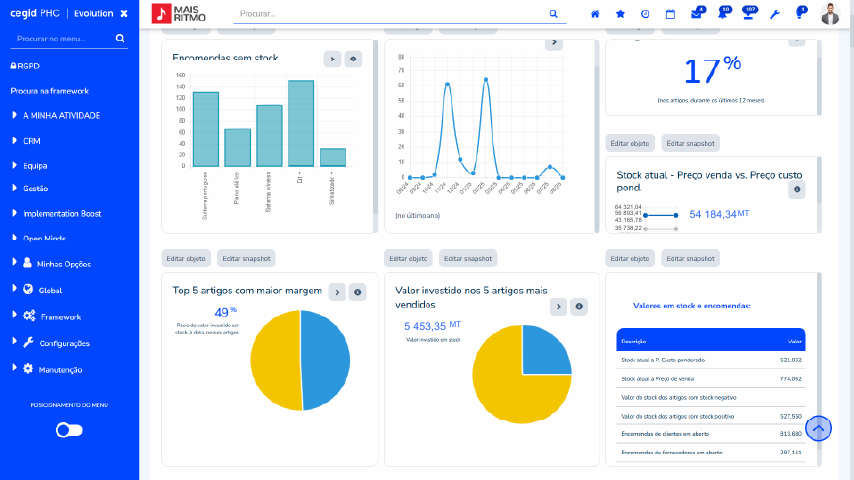
Task: Select Procura na framework menu item
Action: click(x=49, y=90)
